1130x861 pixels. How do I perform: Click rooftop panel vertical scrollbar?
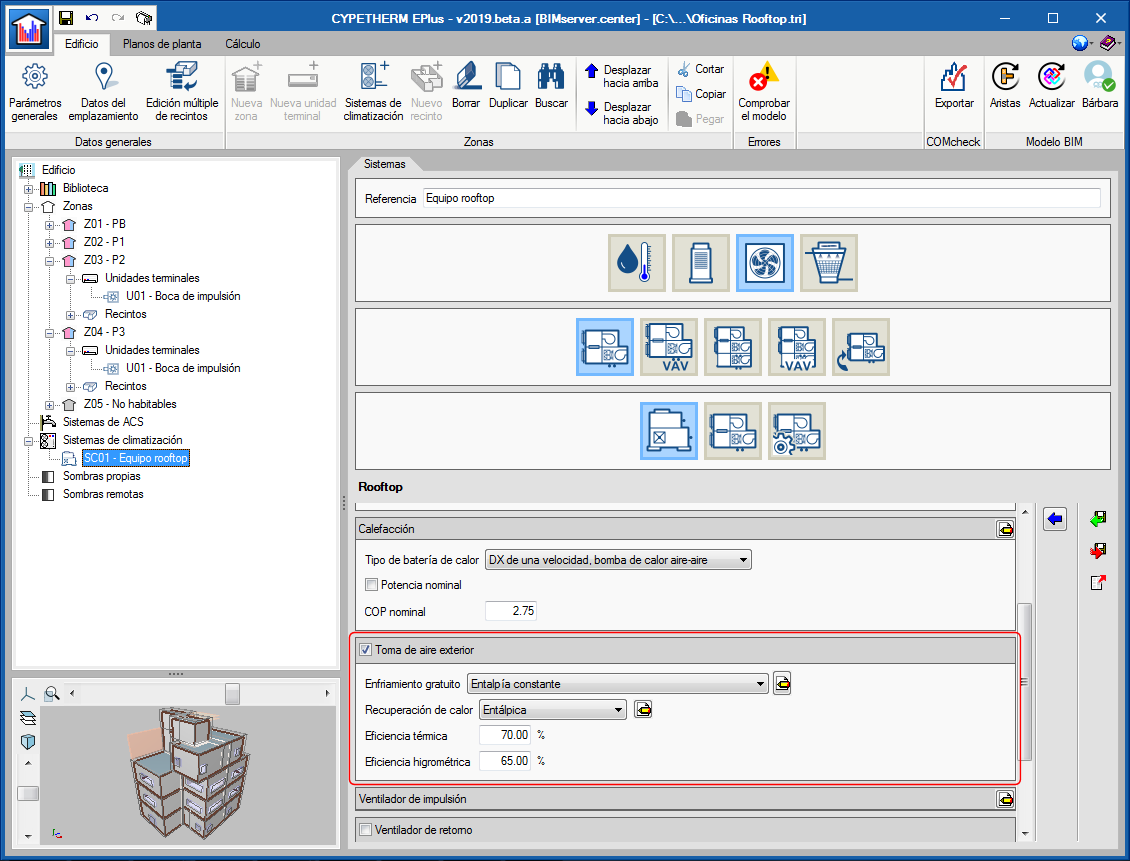point(1025,682)
